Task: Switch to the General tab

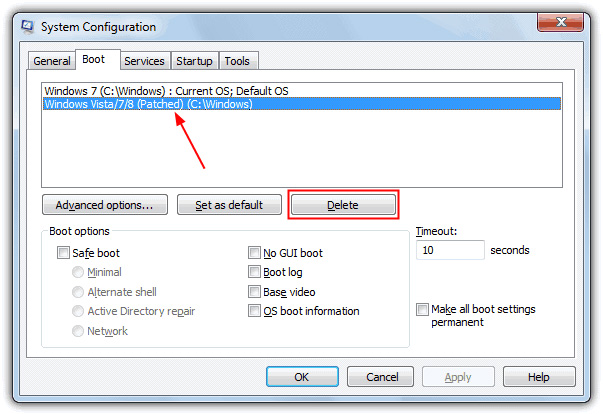Action: pyautogui.click(x=52, y=61)
